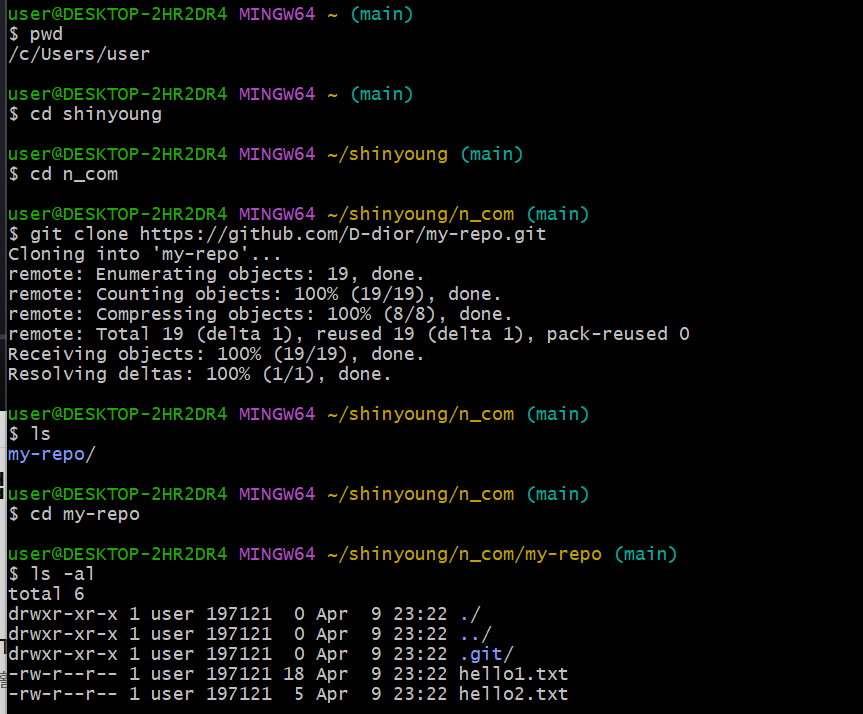Click the GitHub clone URL text
This screenshot has height=714, width=863.
[343, 234]
